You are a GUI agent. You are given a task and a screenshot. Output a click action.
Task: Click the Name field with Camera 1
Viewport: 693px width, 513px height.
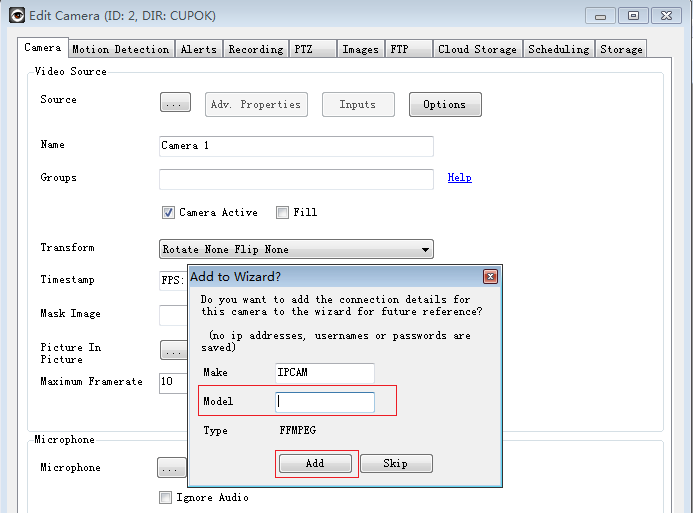296,146
